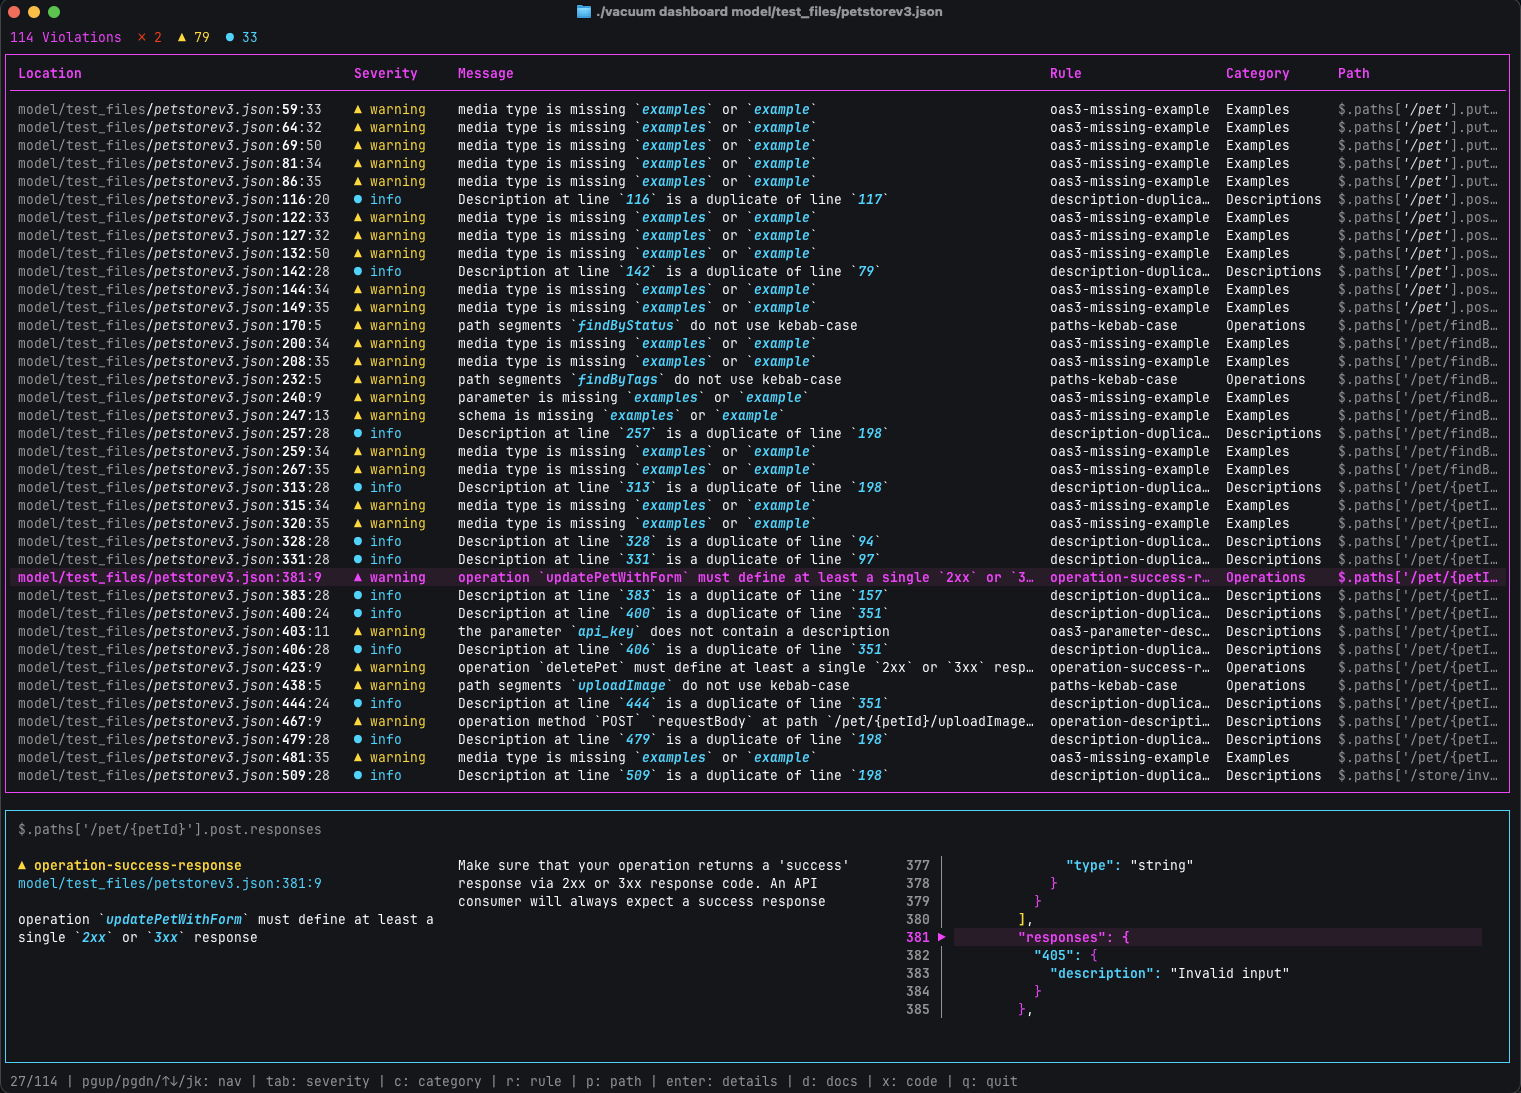The height and width of the screenshot is (1093, 1521).
Task: Click code line 382 '"405": {'
Action: pyautogui.click(x=1066, y=956)
